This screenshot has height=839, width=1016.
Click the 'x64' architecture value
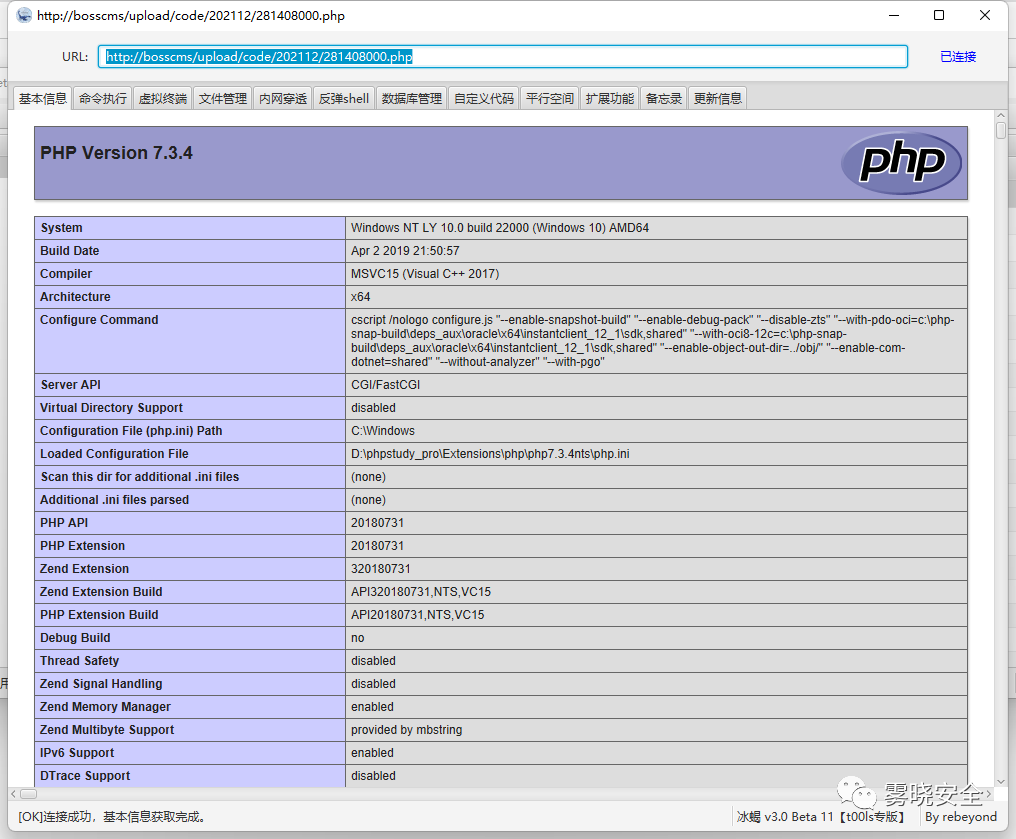point(361,297)
